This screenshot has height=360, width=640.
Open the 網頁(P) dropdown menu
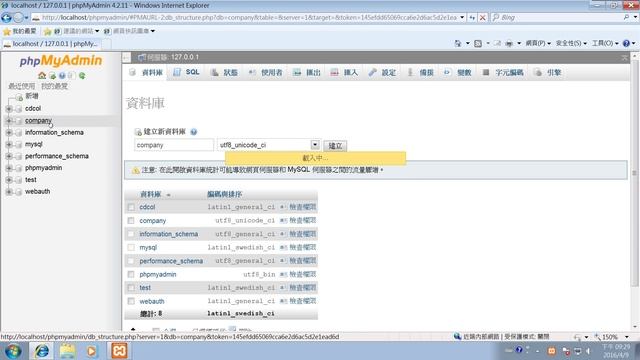coord(538,43)
